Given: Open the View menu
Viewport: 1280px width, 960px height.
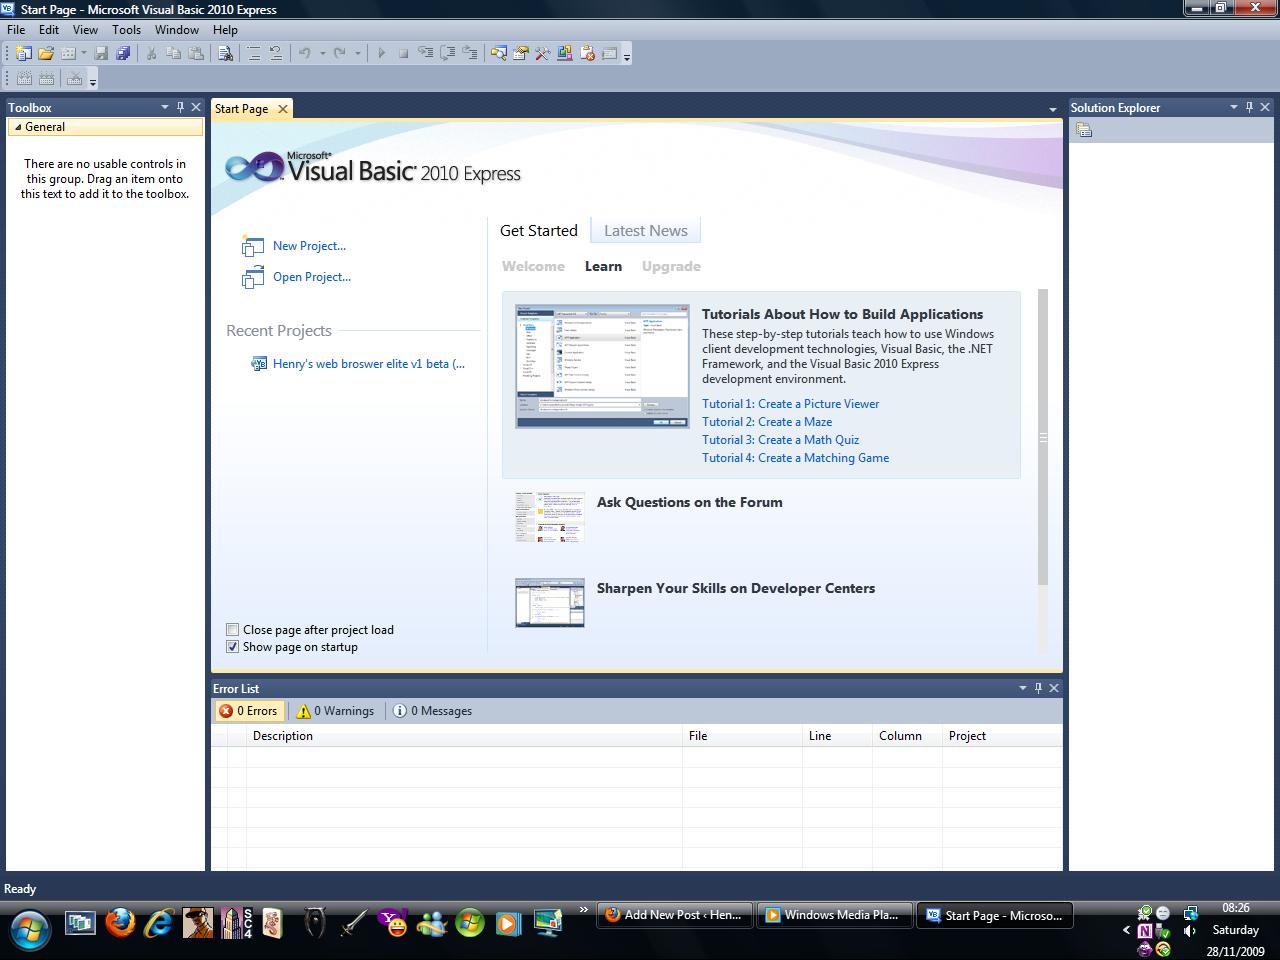Looking at the screenshot, I should pyautogui.click(x=85, y=30).
